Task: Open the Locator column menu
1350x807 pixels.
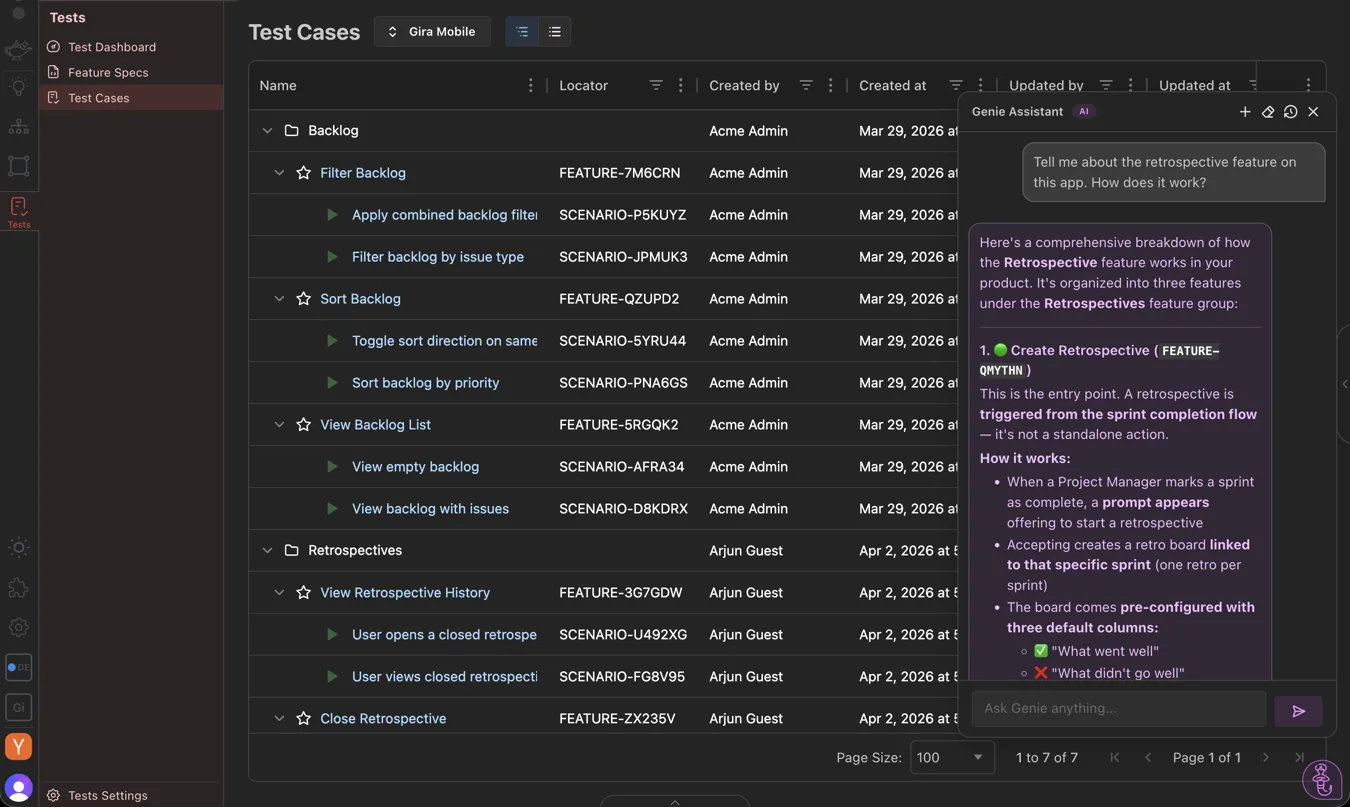Action: click(x=681, y=86)
